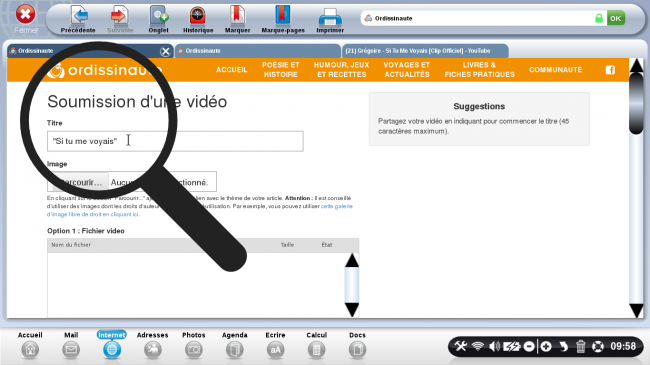Open the Marque-pages bookmarks icon
The width and height of the screenshot is (650, 365).
[283, 16]
